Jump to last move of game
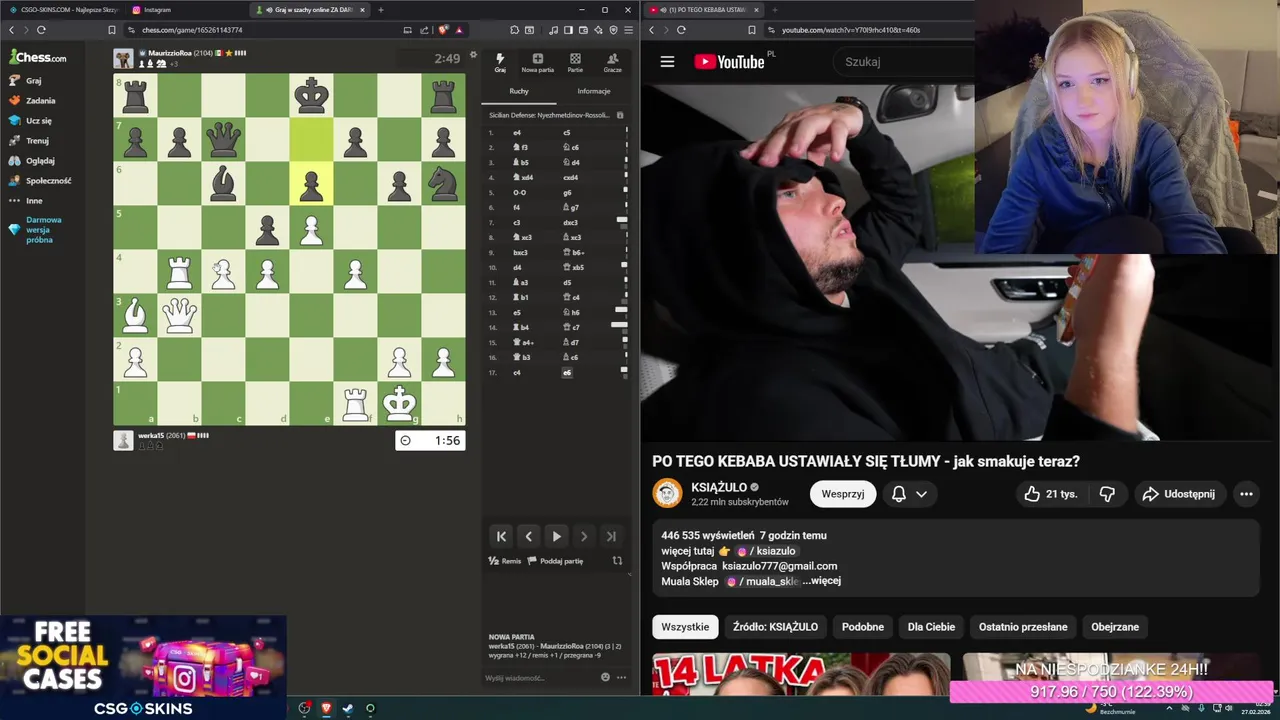The width and height of the screenshot is (1280, 720). [611, 536]
